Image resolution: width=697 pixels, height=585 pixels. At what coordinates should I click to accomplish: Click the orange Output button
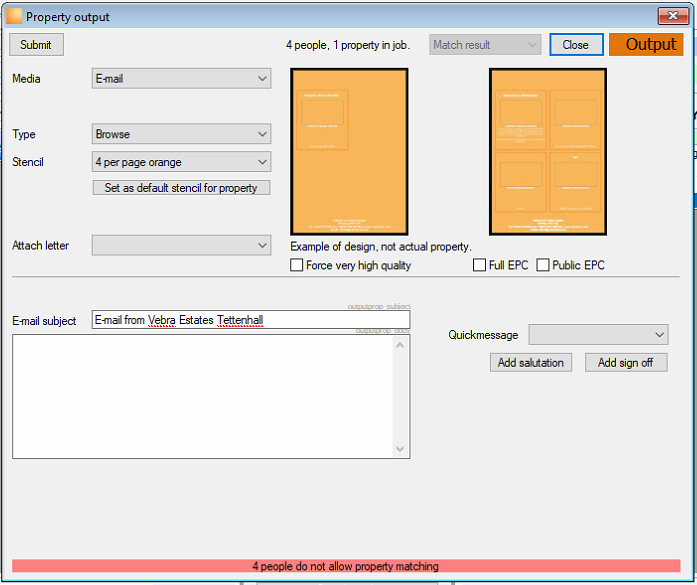click(x=646, y=44)
